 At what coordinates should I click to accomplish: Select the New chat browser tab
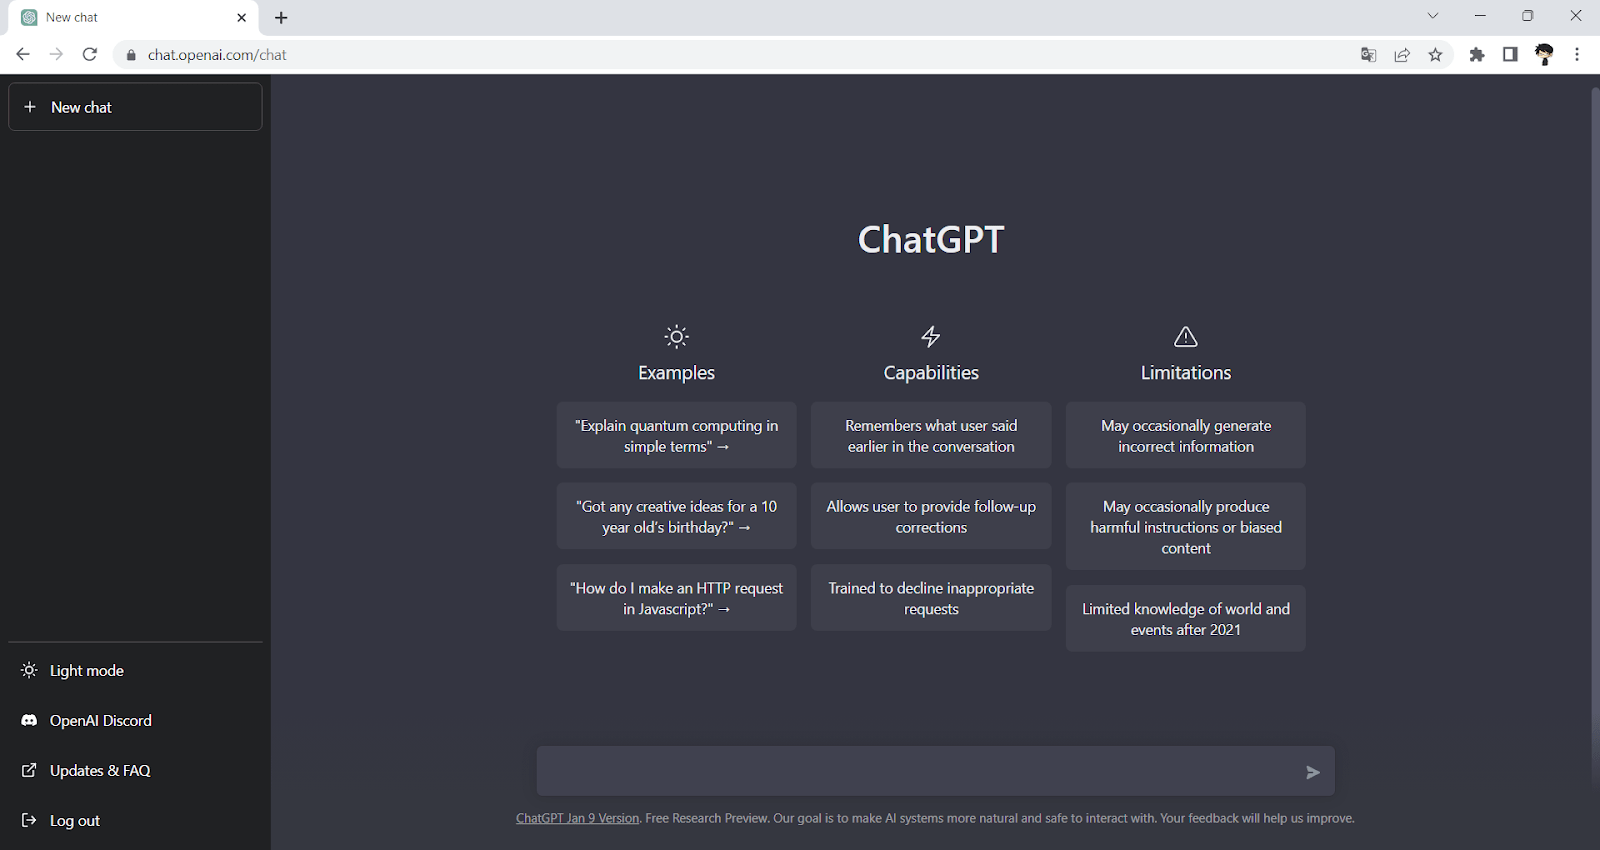[134, 18]
